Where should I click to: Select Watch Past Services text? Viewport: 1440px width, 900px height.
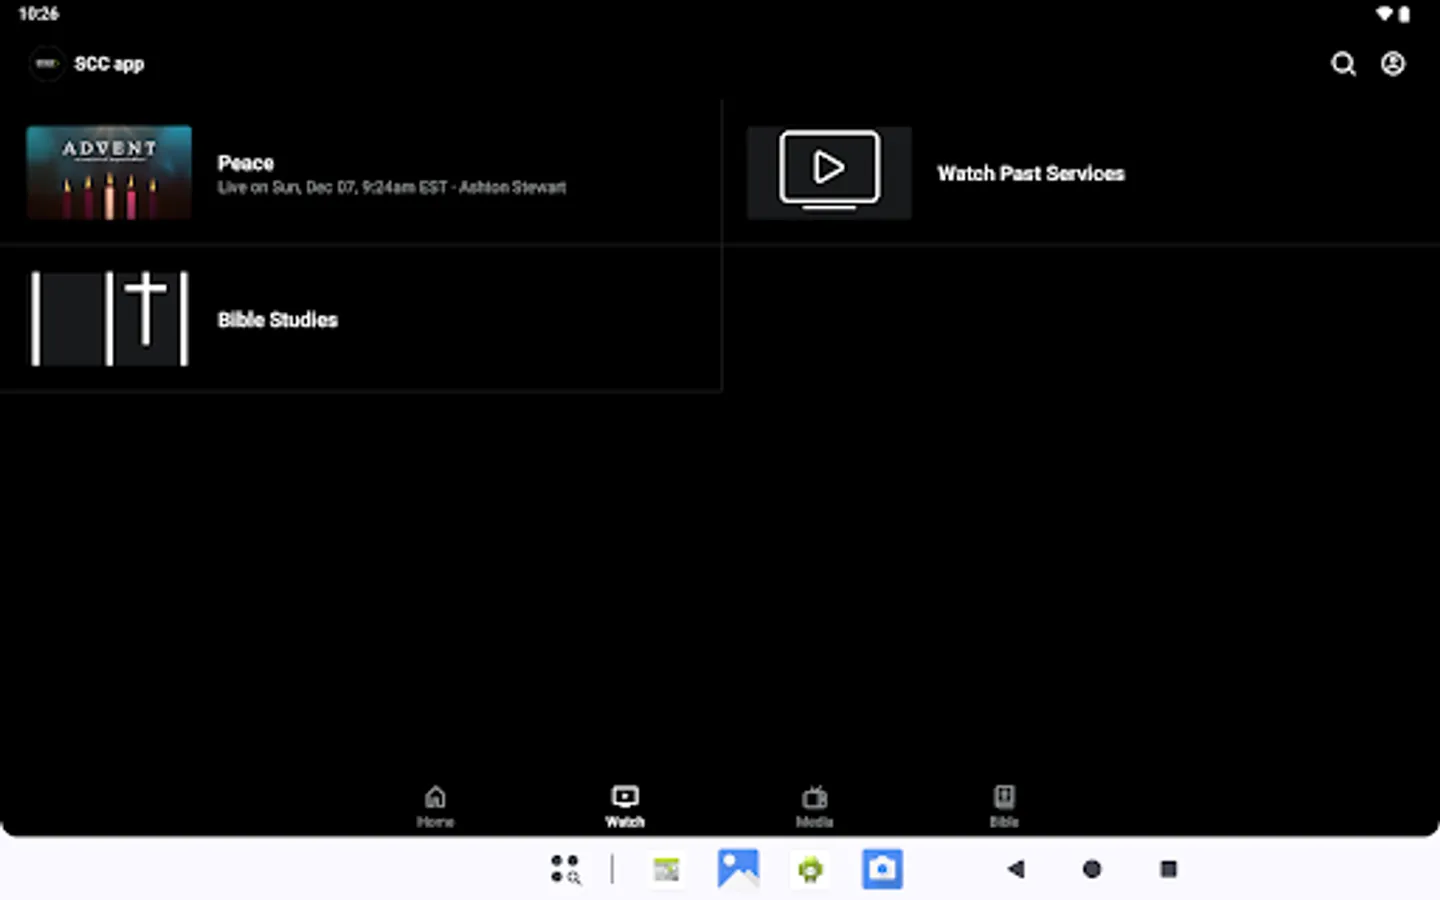tap(1031, 173)
